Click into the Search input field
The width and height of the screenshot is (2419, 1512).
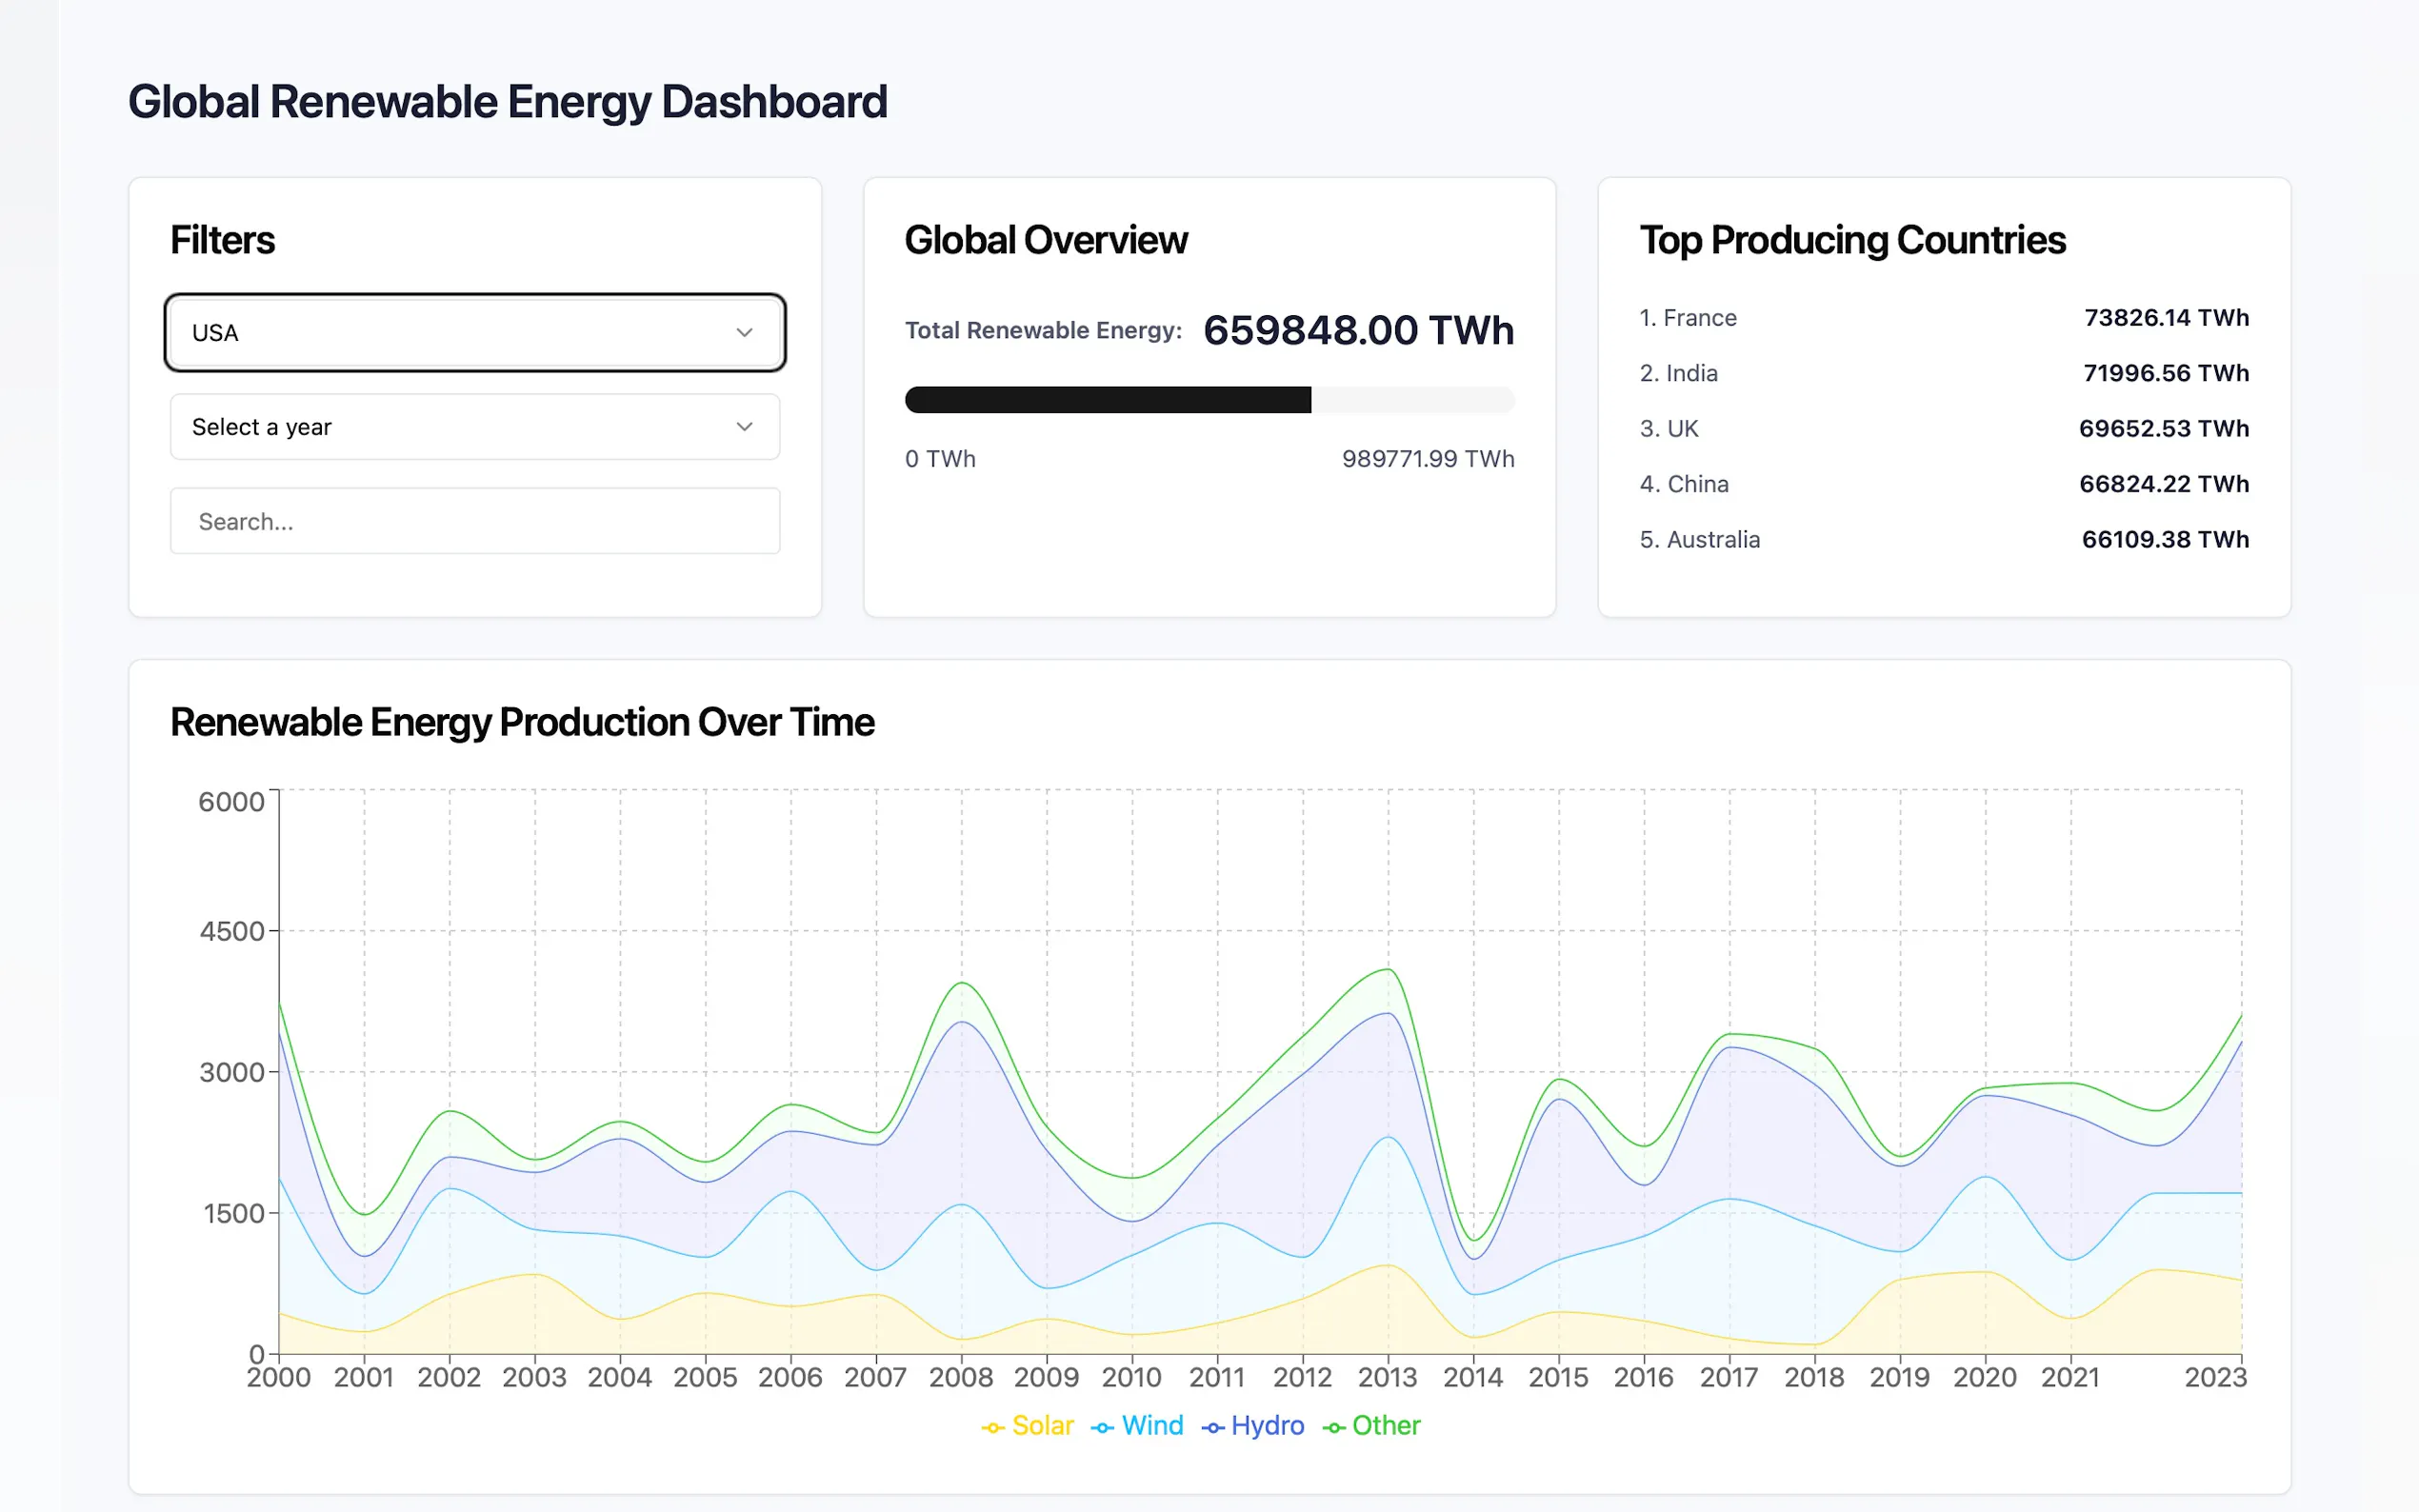475,521
